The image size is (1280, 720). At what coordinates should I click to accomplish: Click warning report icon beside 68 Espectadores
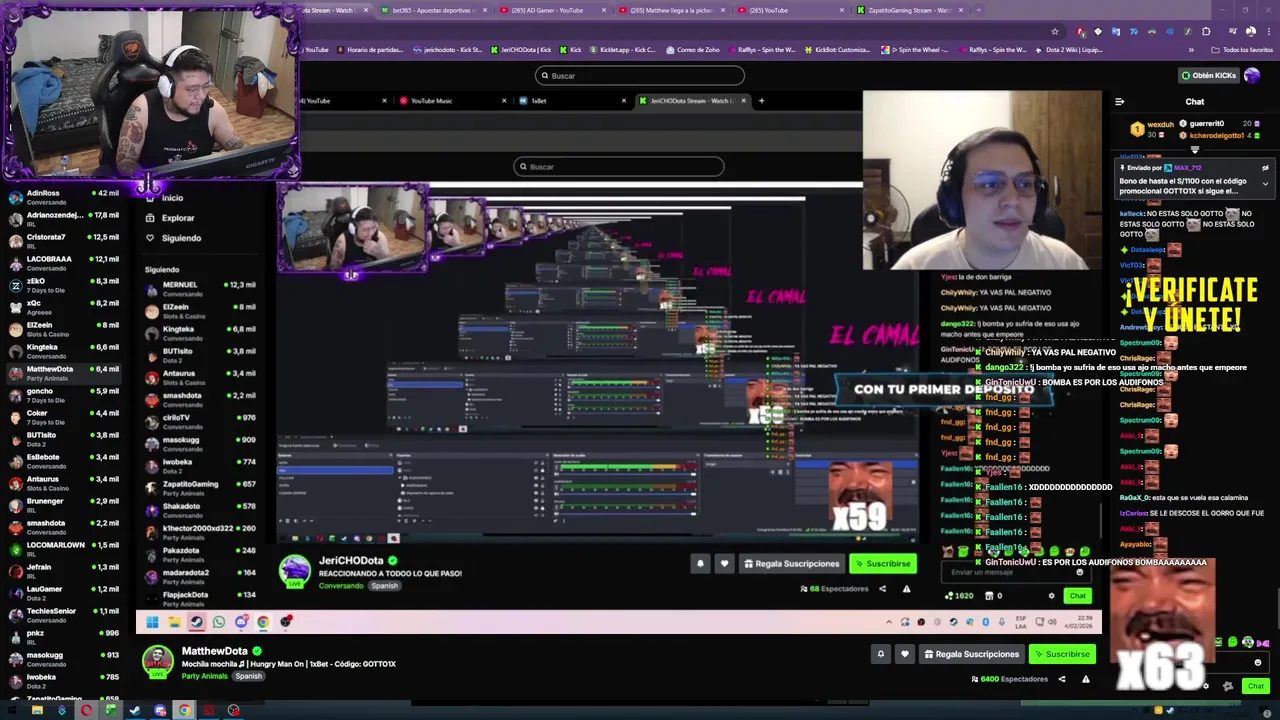pyautogui.click(x=906, y=589)
